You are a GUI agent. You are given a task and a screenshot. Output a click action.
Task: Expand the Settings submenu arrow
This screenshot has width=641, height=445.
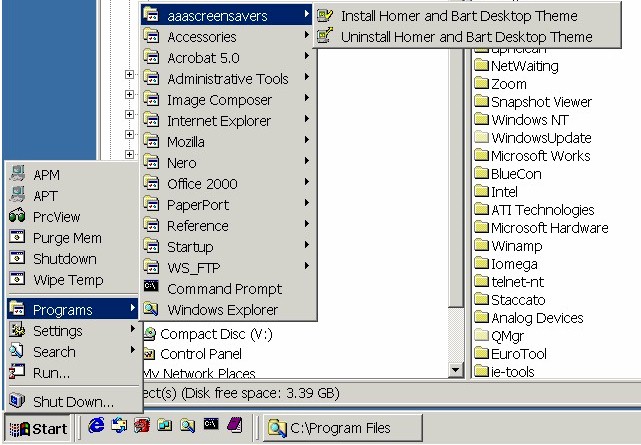coord(132,329)
